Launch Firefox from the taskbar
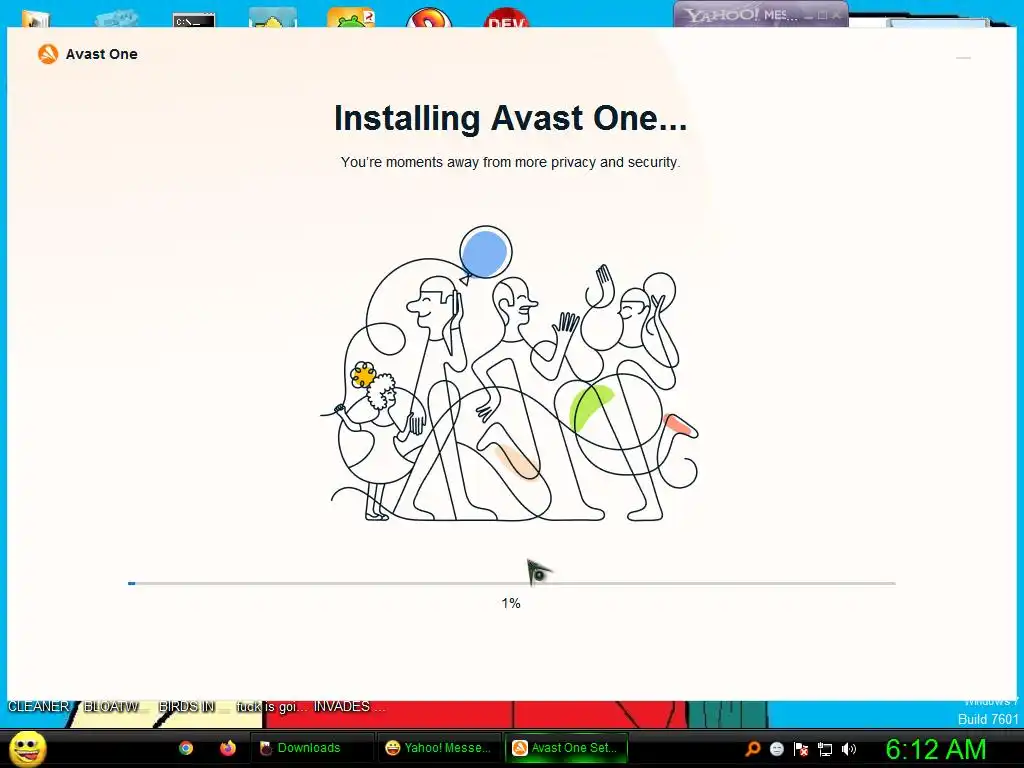 [227, 748]
